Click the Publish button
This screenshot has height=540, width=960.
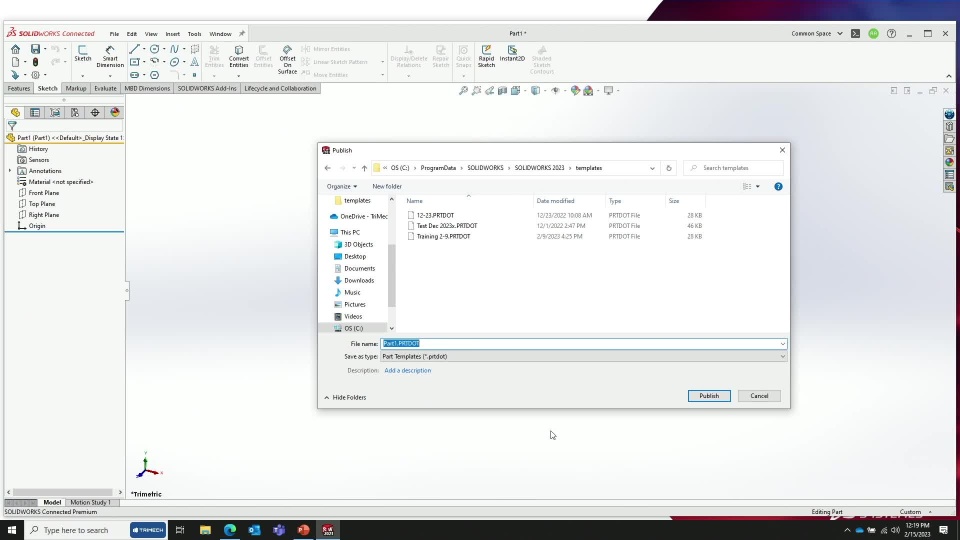click(709, 396)
